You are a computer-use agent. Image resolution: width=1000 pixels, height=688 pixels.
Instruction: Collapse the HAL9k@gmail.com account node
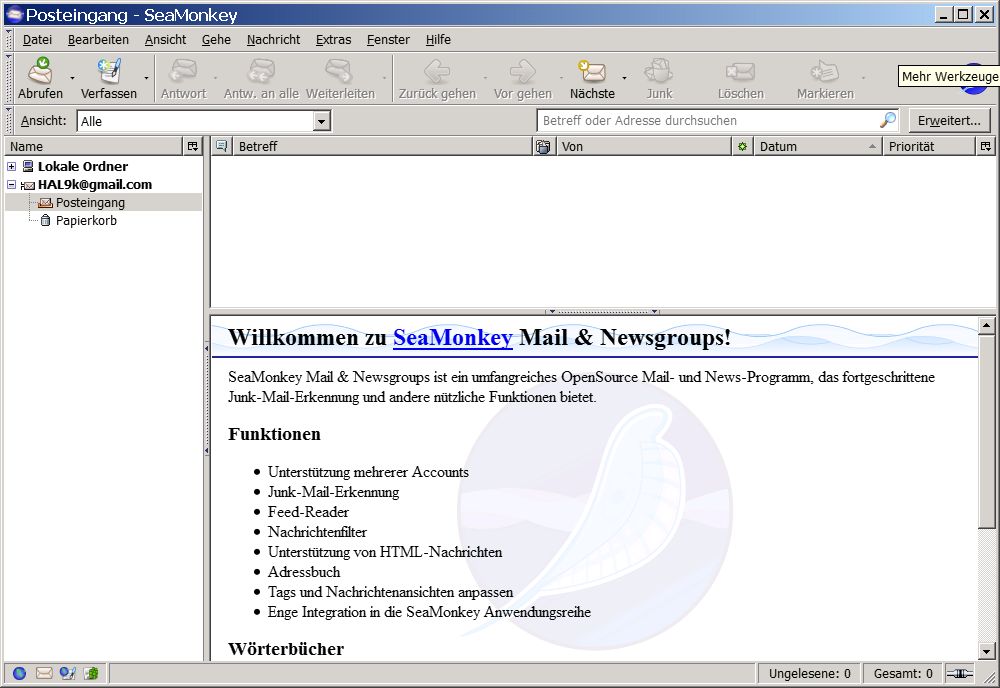point(11,184)
